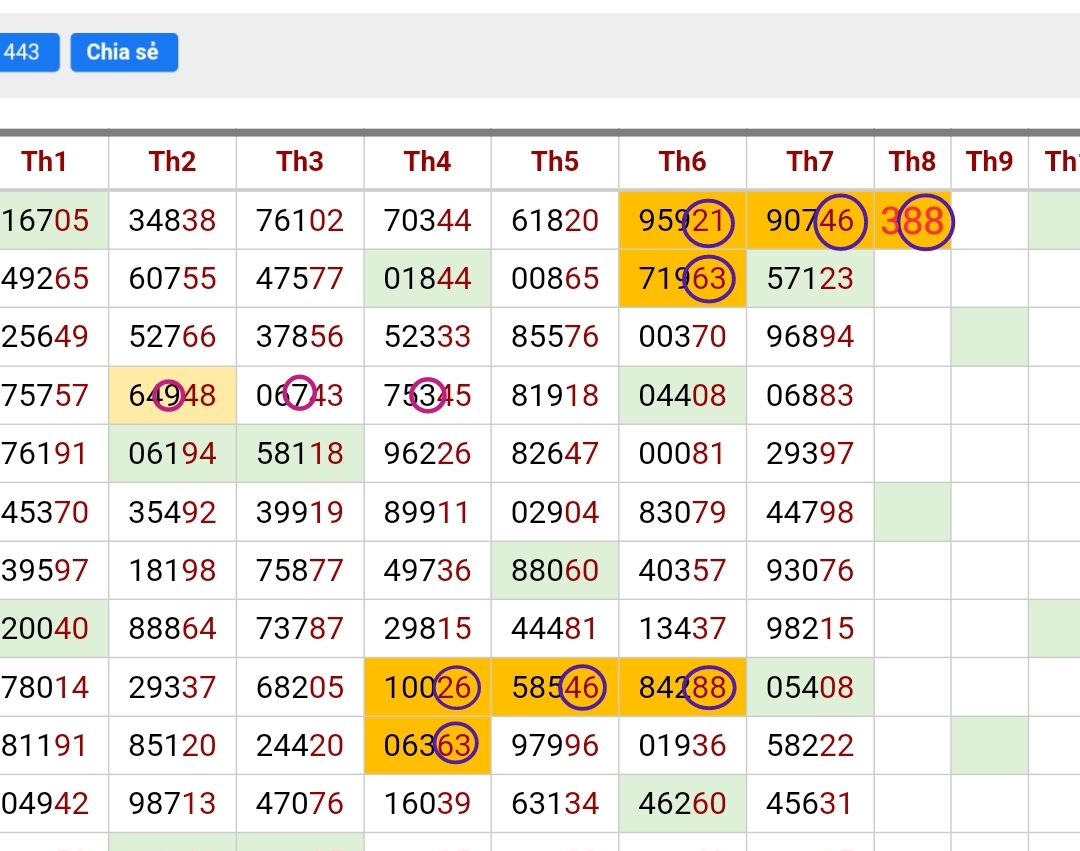Click the highlighted cell 388 in Th8
Screen dimensions: 1080x851
point(913,221)
